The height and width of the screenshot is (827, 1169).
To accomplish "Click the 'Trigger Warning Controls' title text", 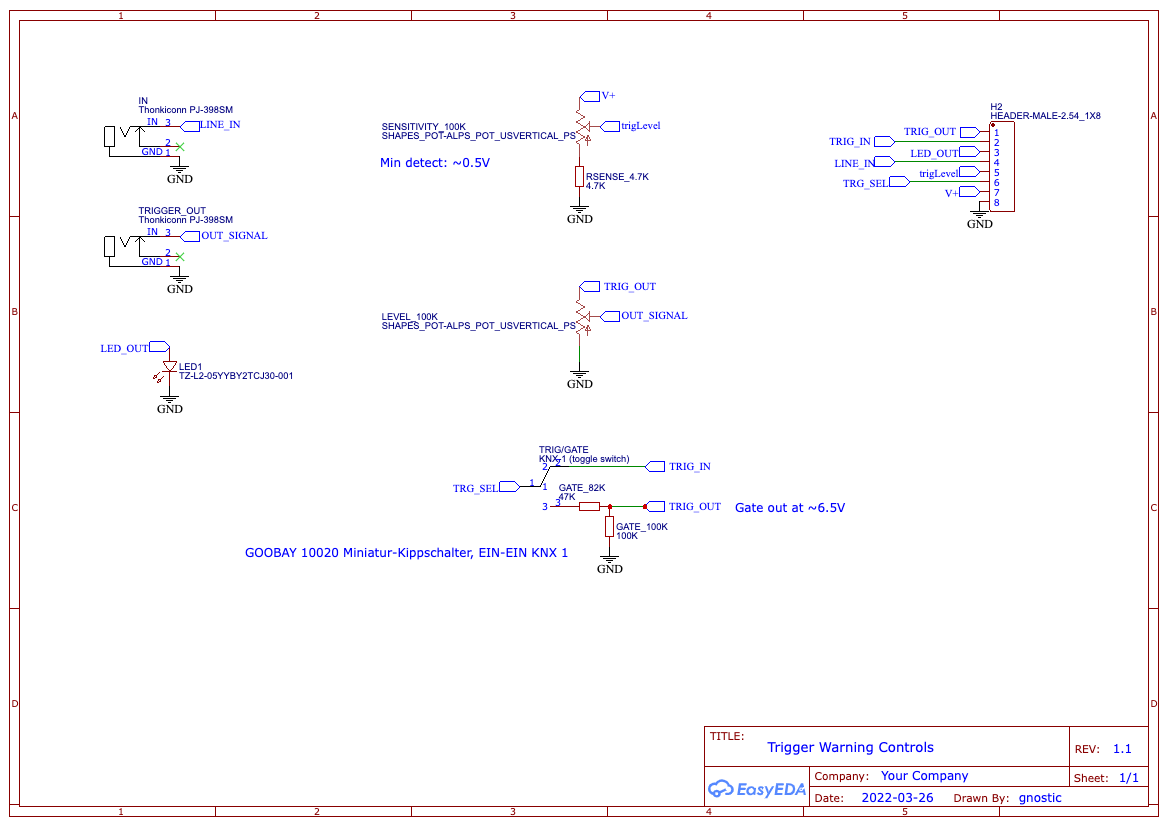I will pos(850,747).
